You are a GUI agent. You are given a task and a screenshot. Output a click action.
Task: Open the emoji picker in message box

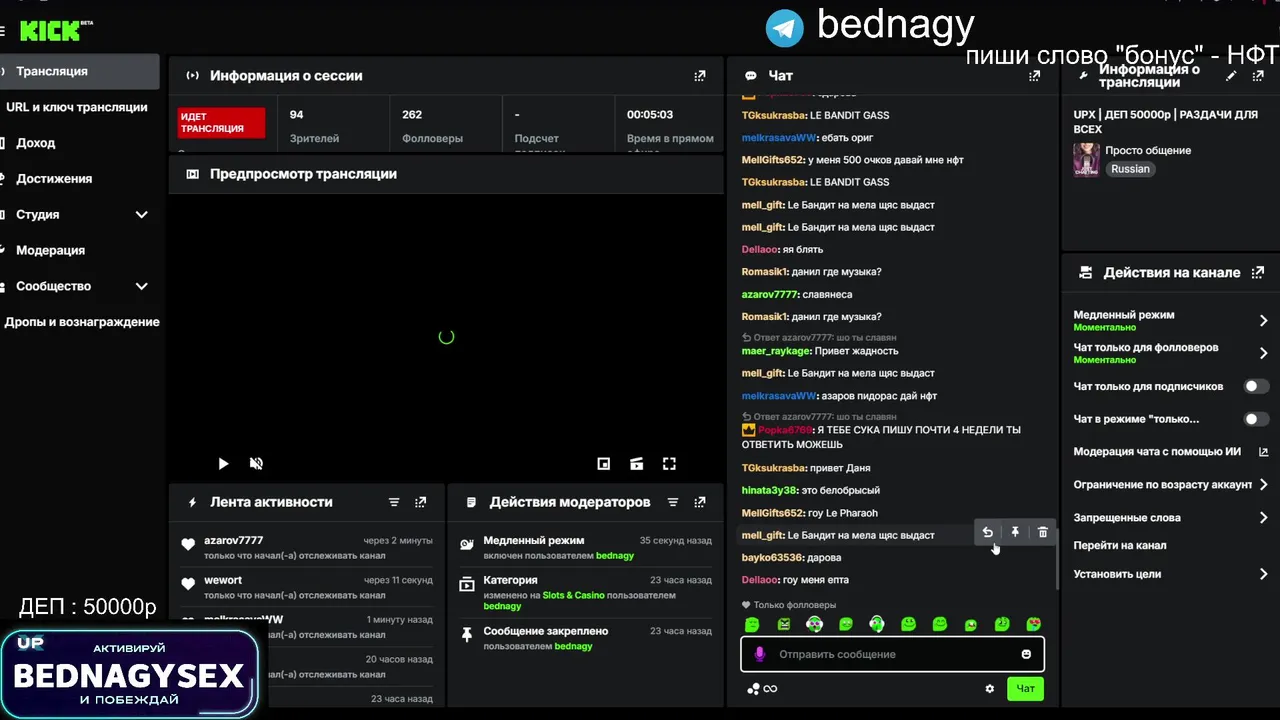click(x=1026, y=654)
